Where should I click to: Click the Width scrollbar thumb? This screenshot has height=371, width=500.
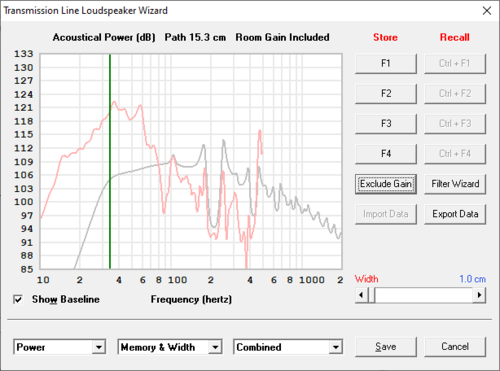tap(371, 295)
